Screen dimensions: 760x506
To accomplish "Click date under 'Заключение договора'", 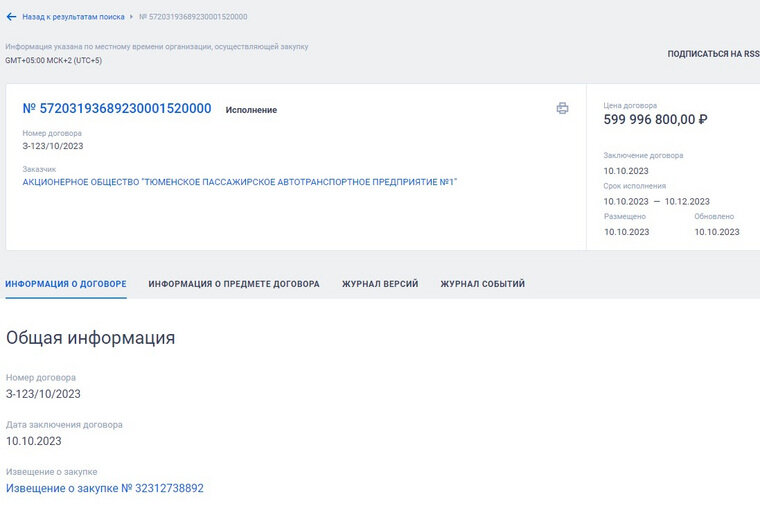I will tap(626, 171).
